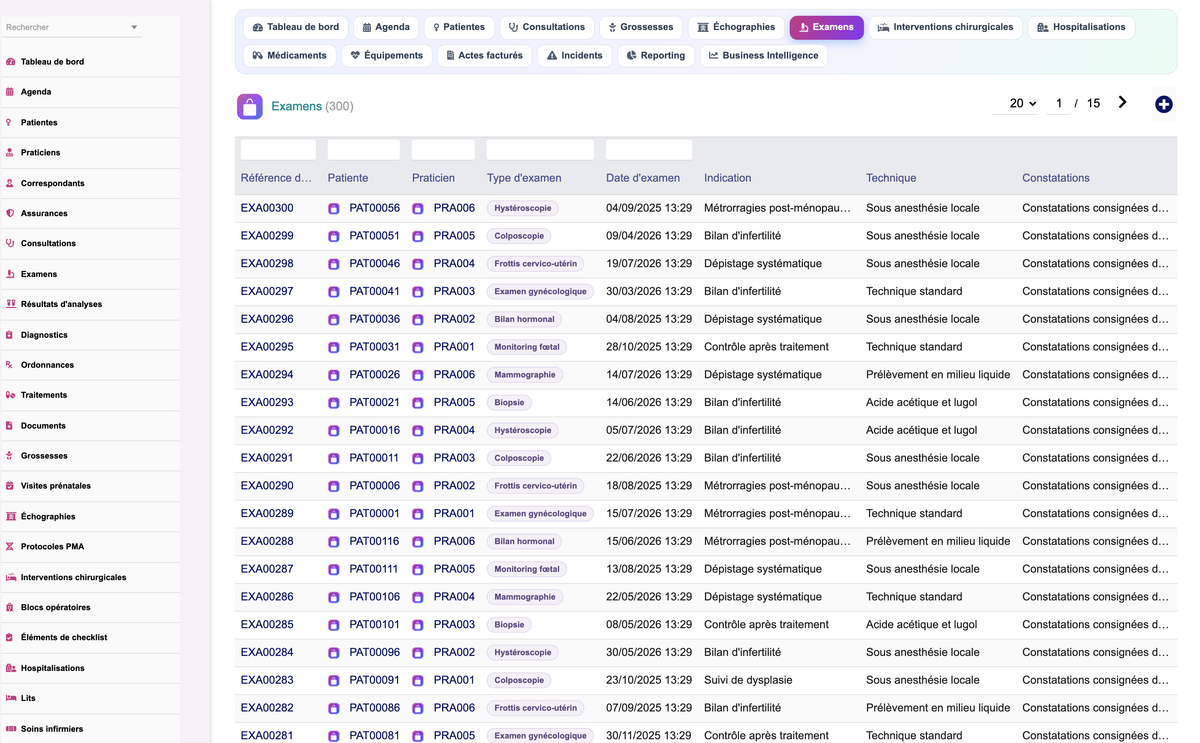This screenshot has height=743, width=1200.
Task: Open the Échographies tab
Action: tap(736, 27)
